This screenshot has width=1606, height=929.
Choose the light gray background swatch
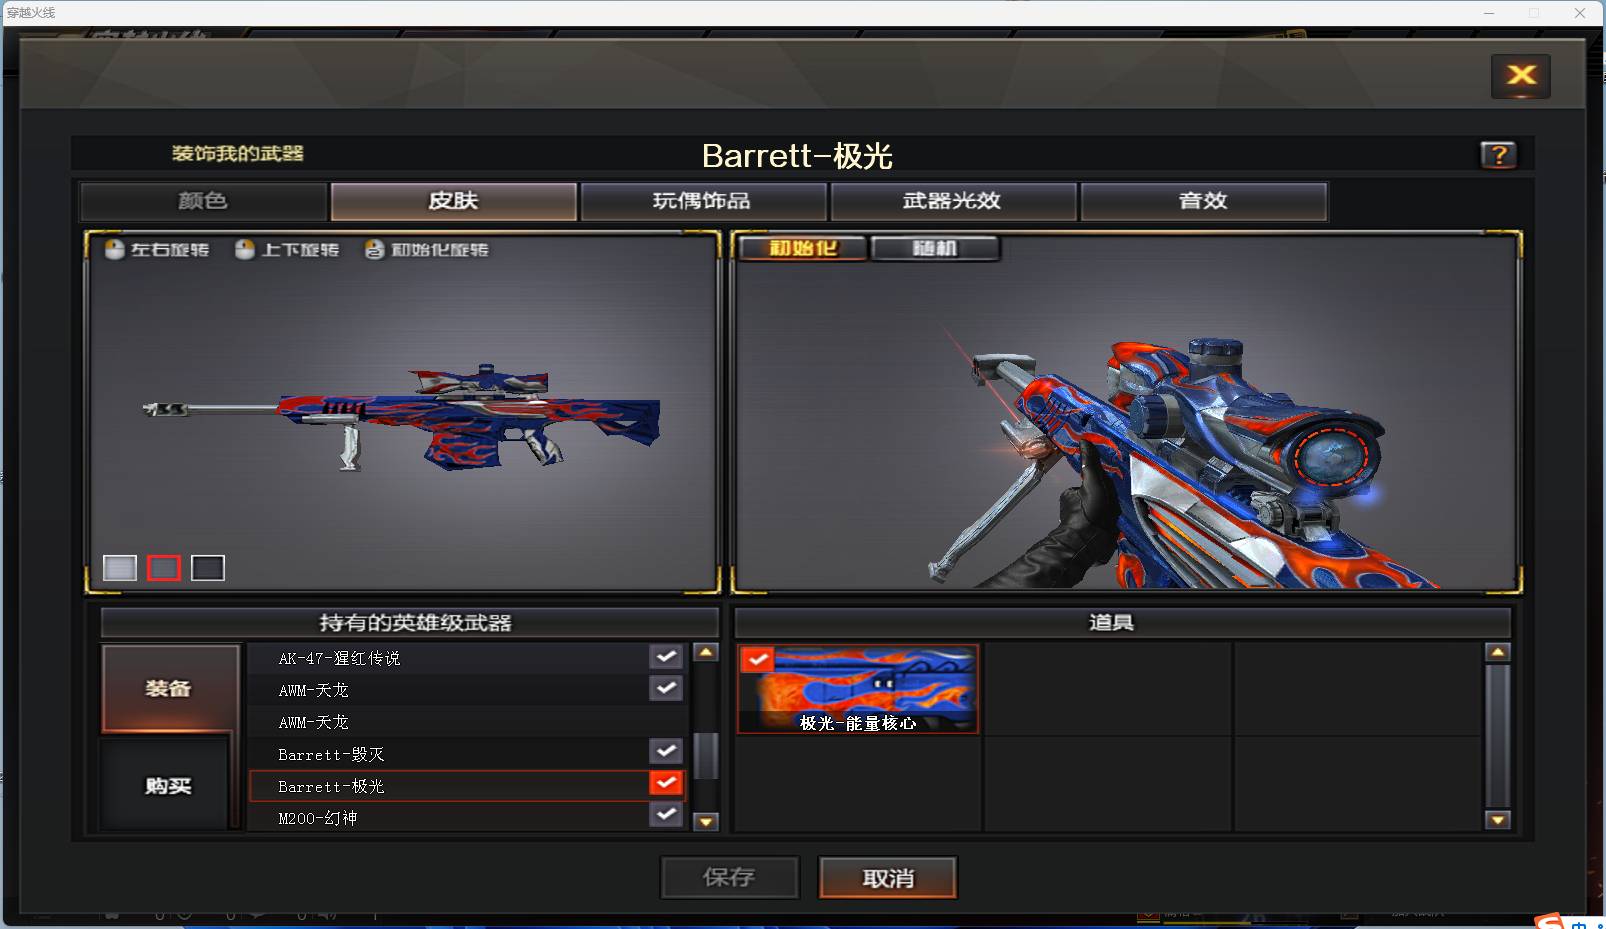[x=120, y=568]
